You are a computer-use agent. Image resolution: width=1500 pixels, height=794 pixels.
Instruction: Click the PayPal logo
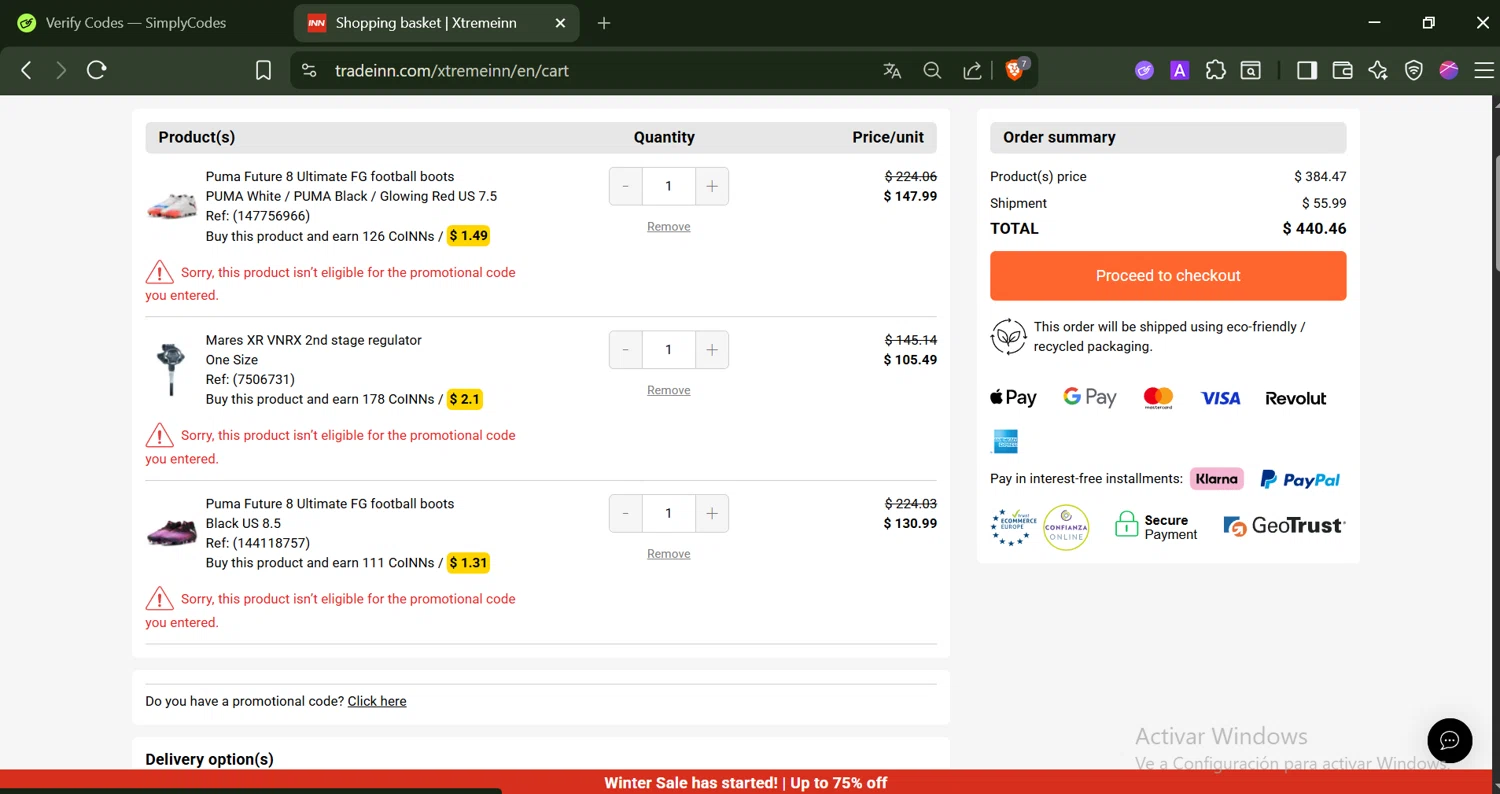(x=1300, y=480)
